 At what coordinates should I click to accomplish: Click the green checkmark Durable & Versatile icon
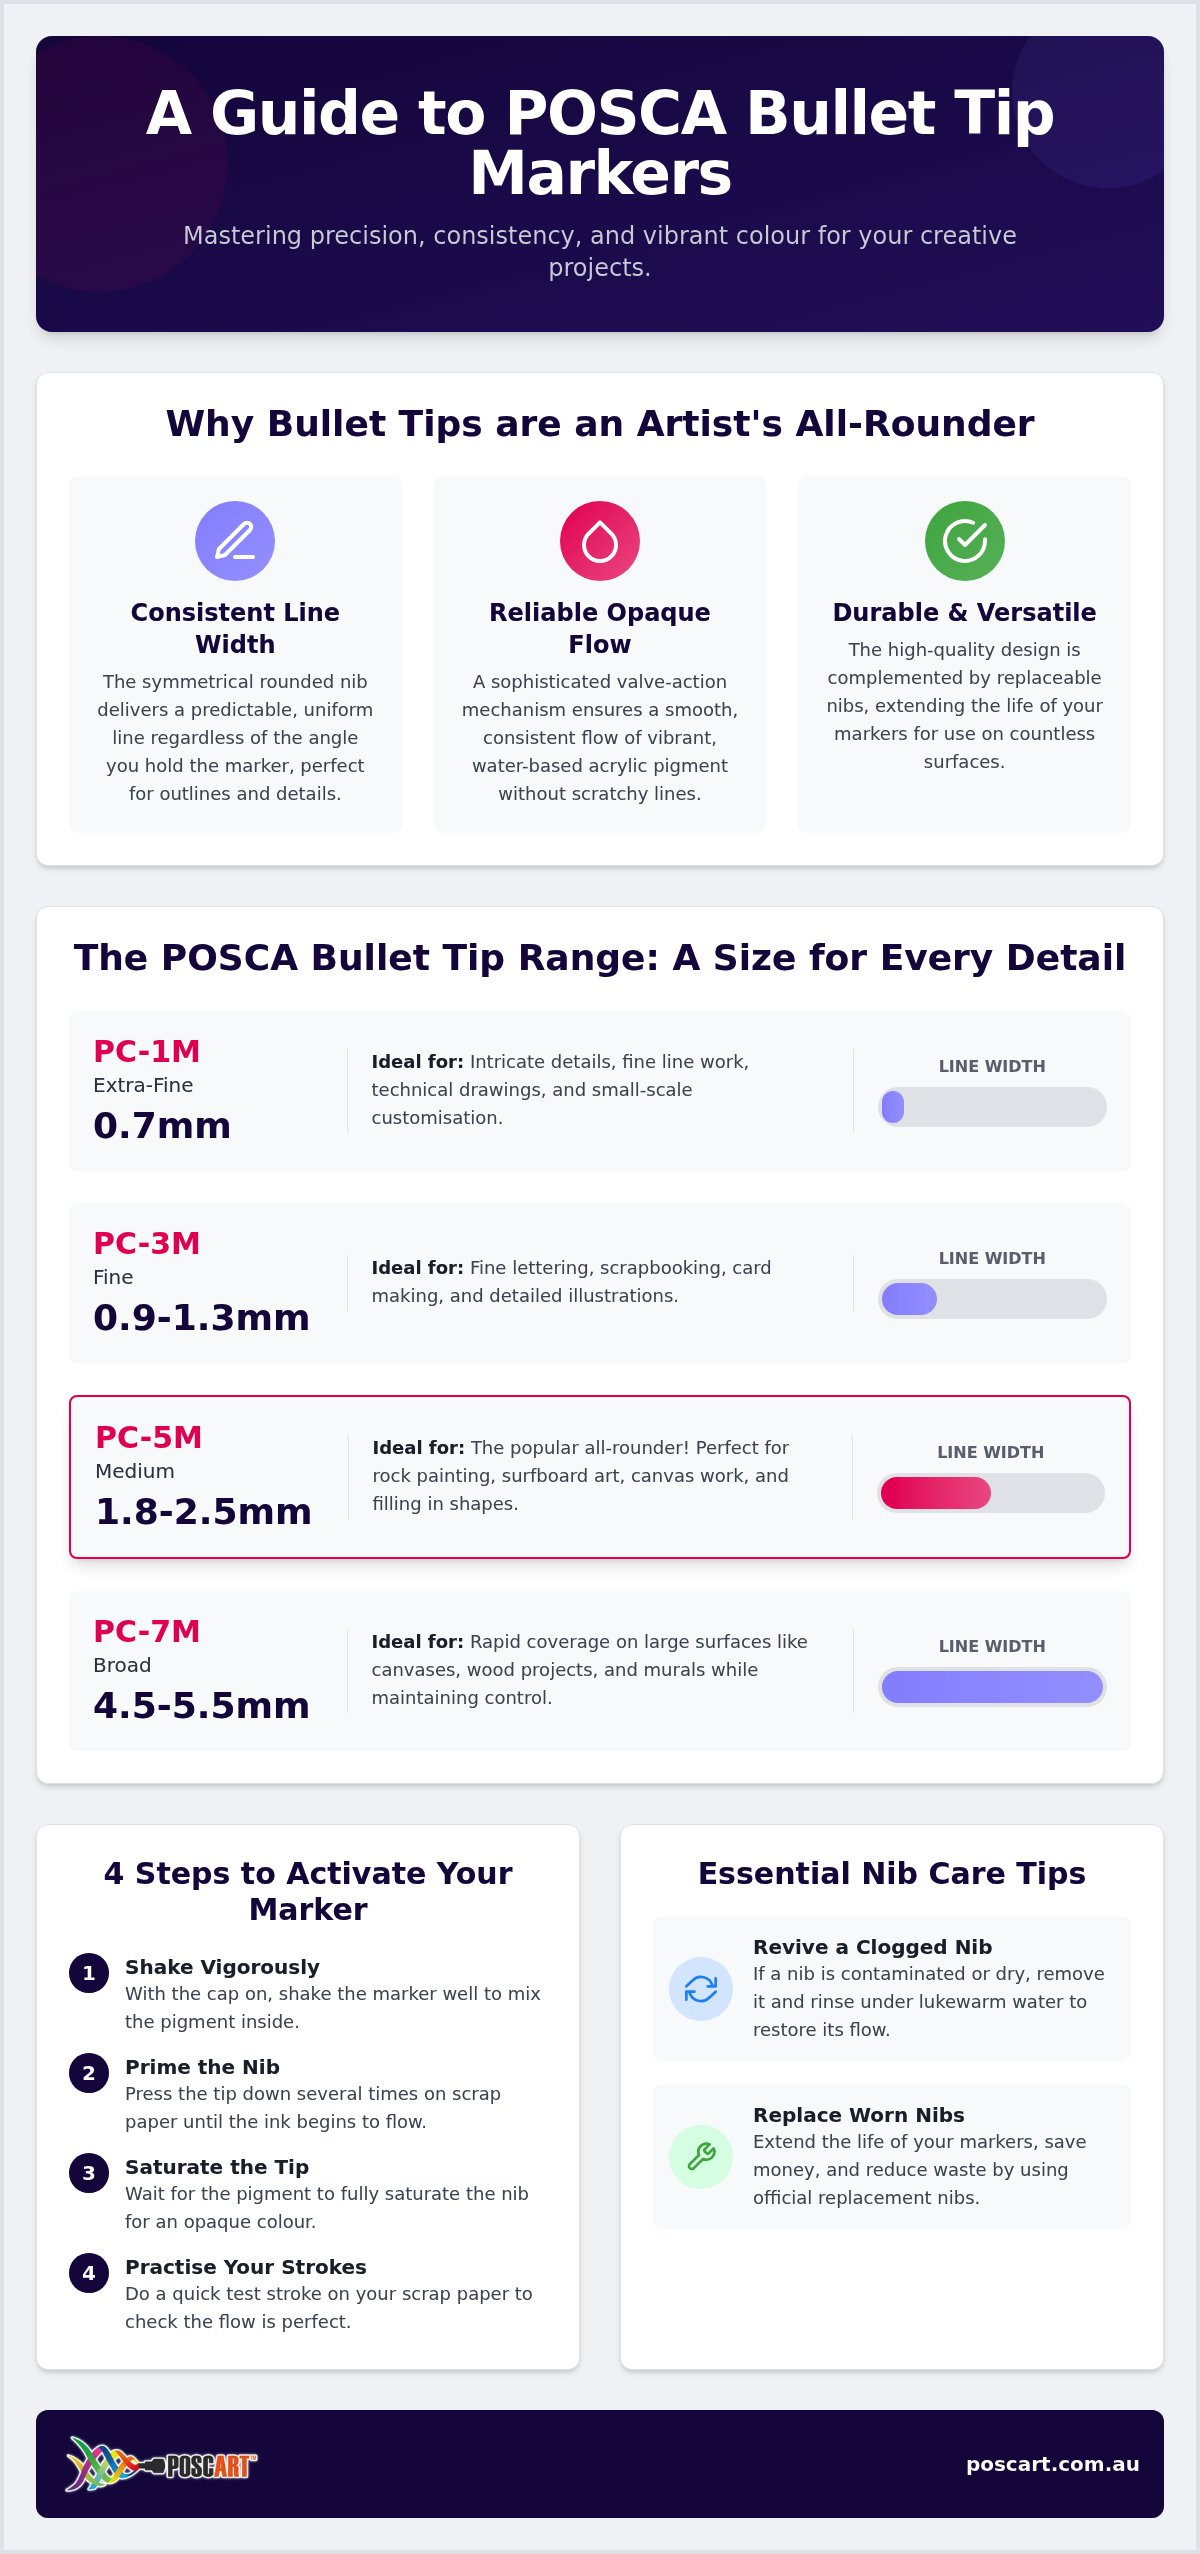(965, 541)
